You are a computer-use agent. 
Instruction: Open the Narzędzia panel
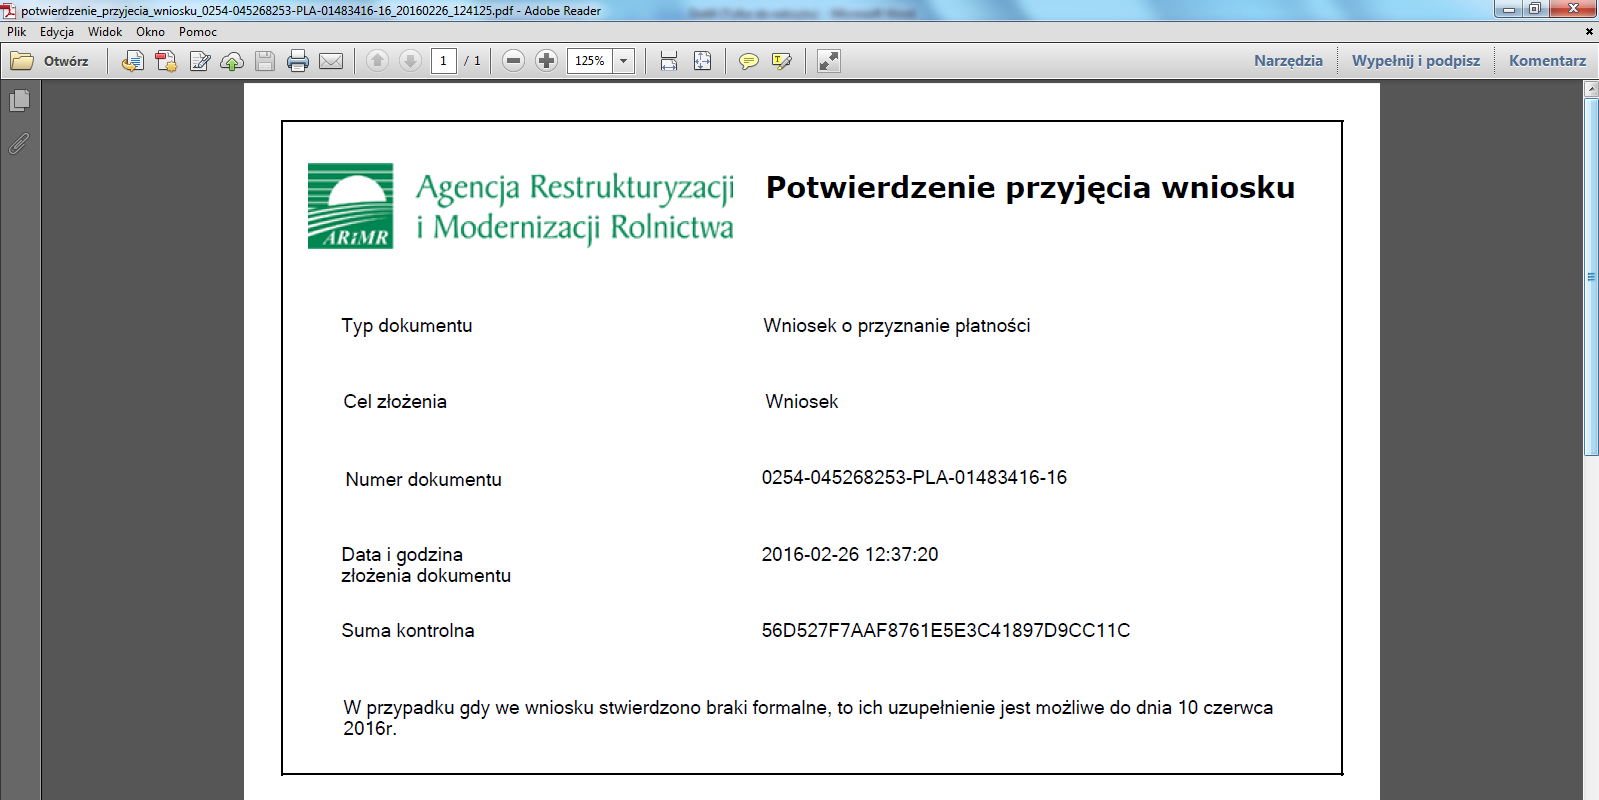point(1288,61)
